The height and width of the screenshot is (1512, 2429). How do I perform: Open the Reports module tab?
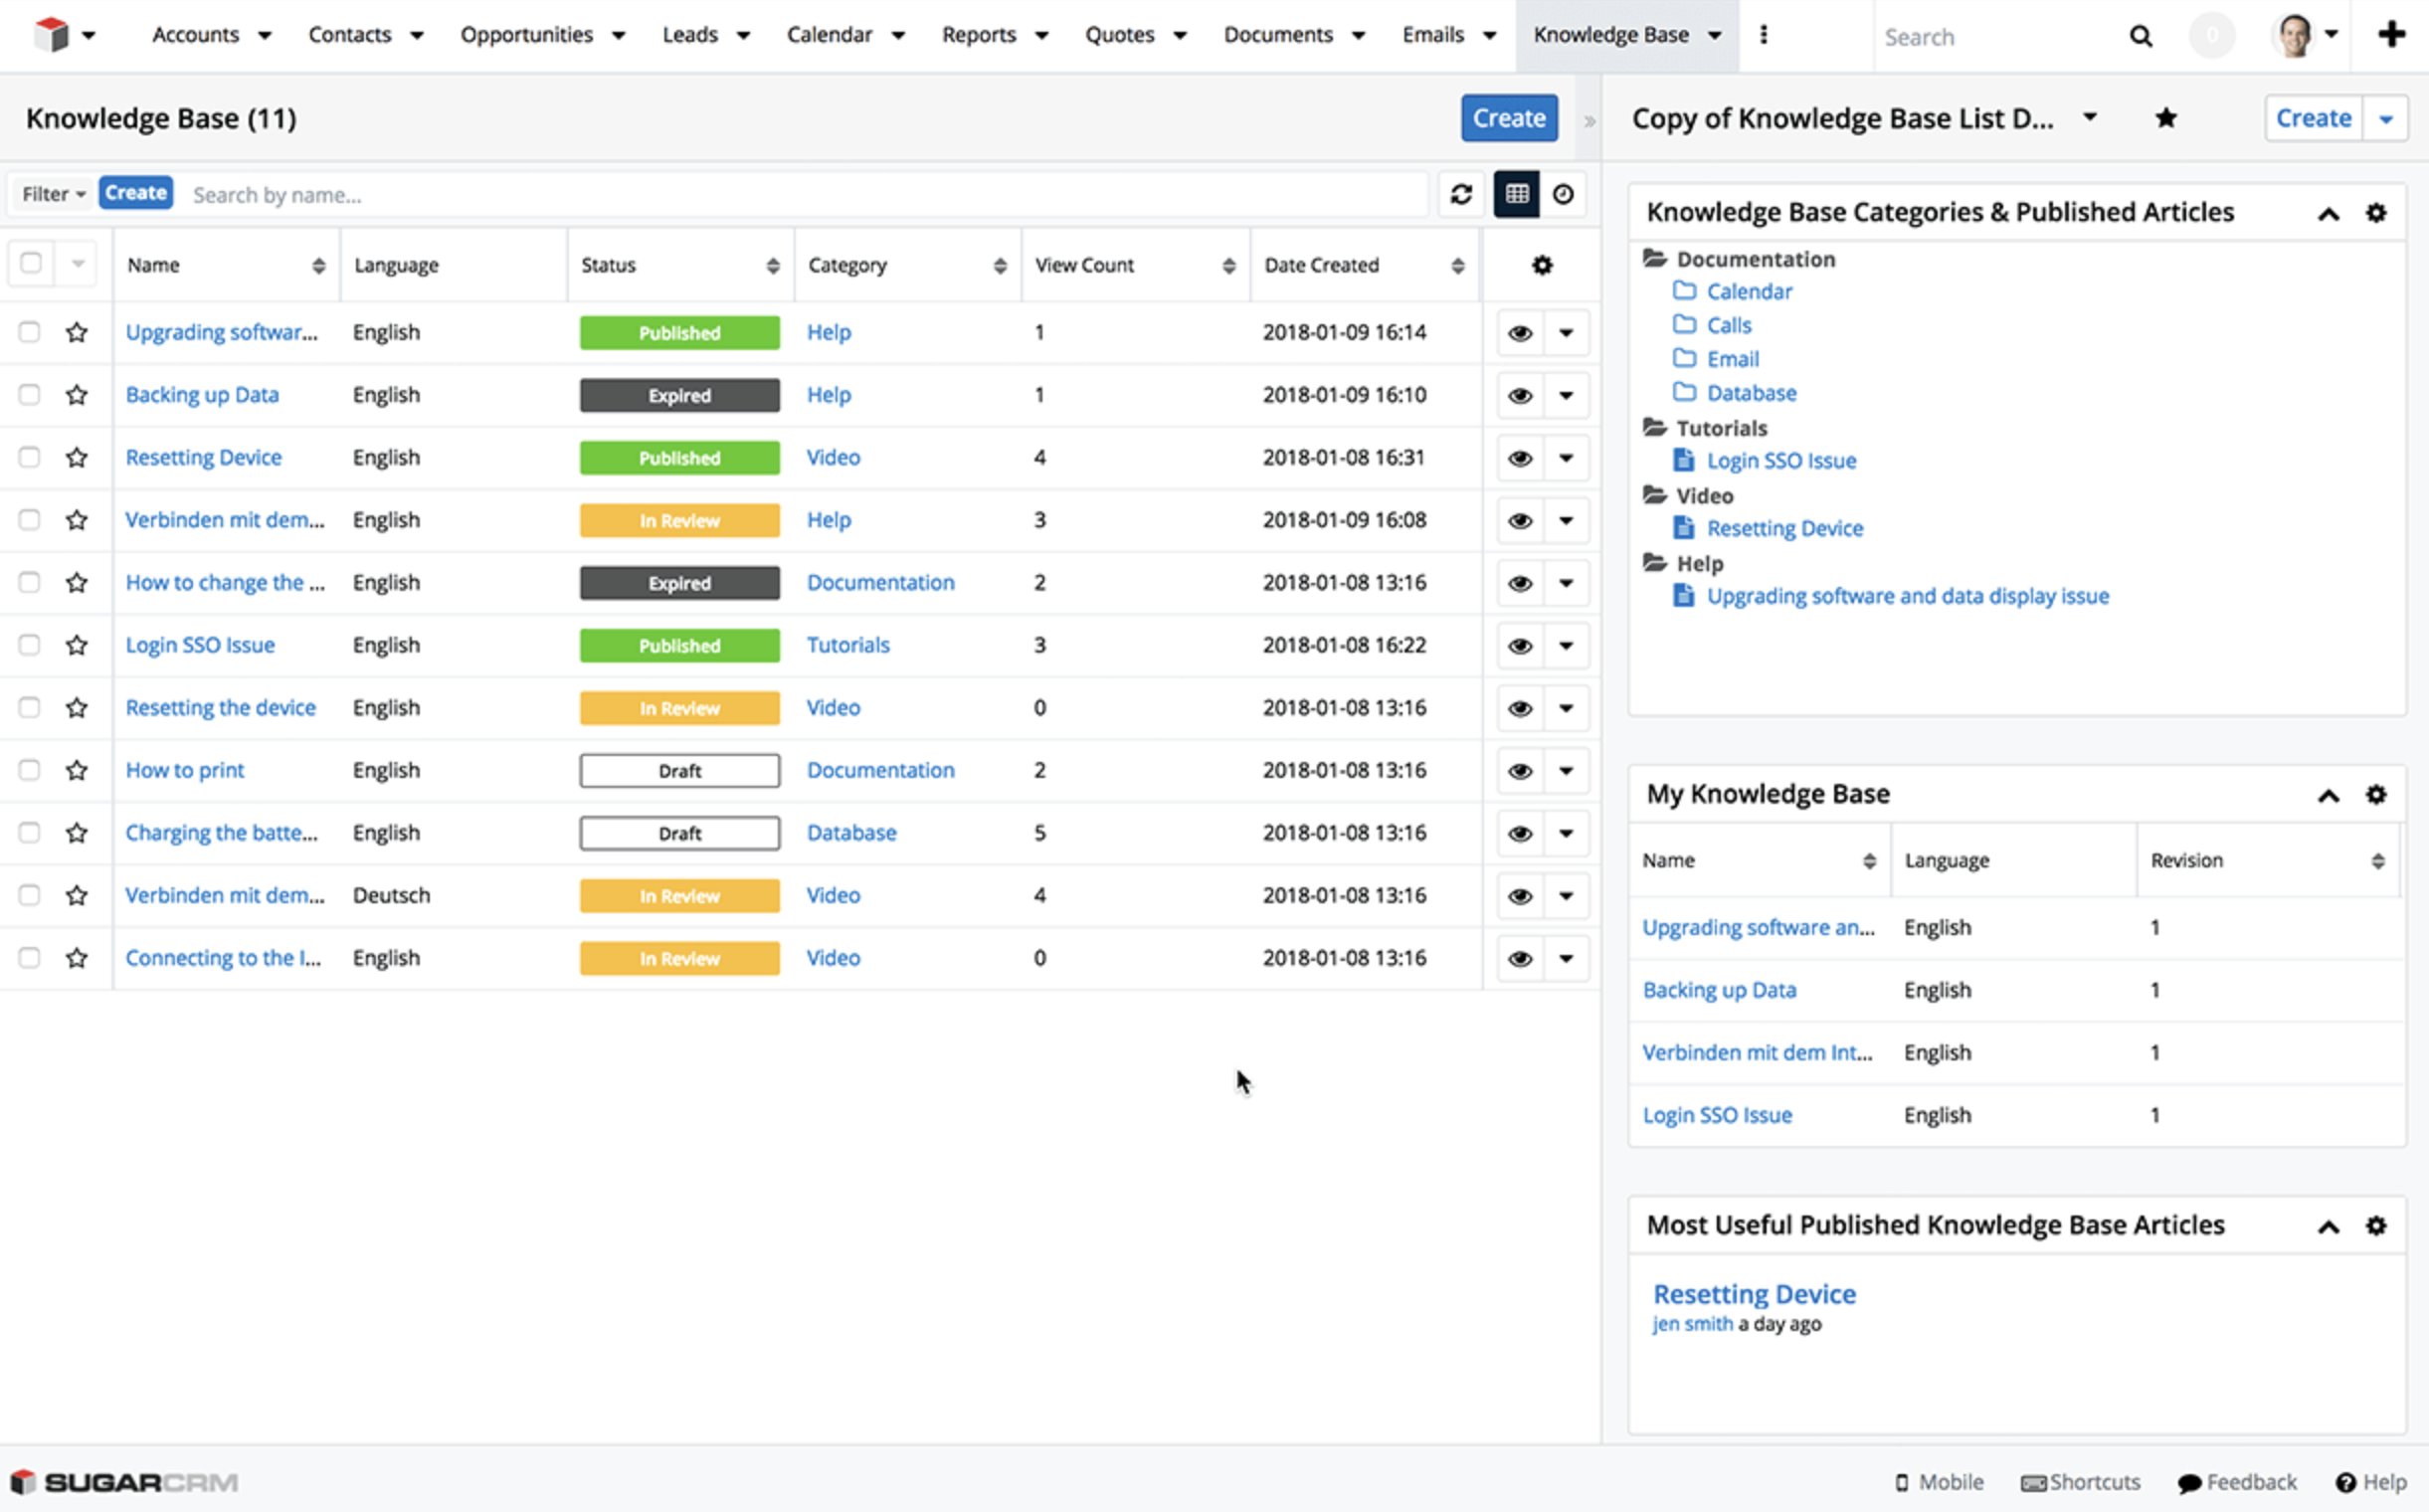(x=979, y=35)
